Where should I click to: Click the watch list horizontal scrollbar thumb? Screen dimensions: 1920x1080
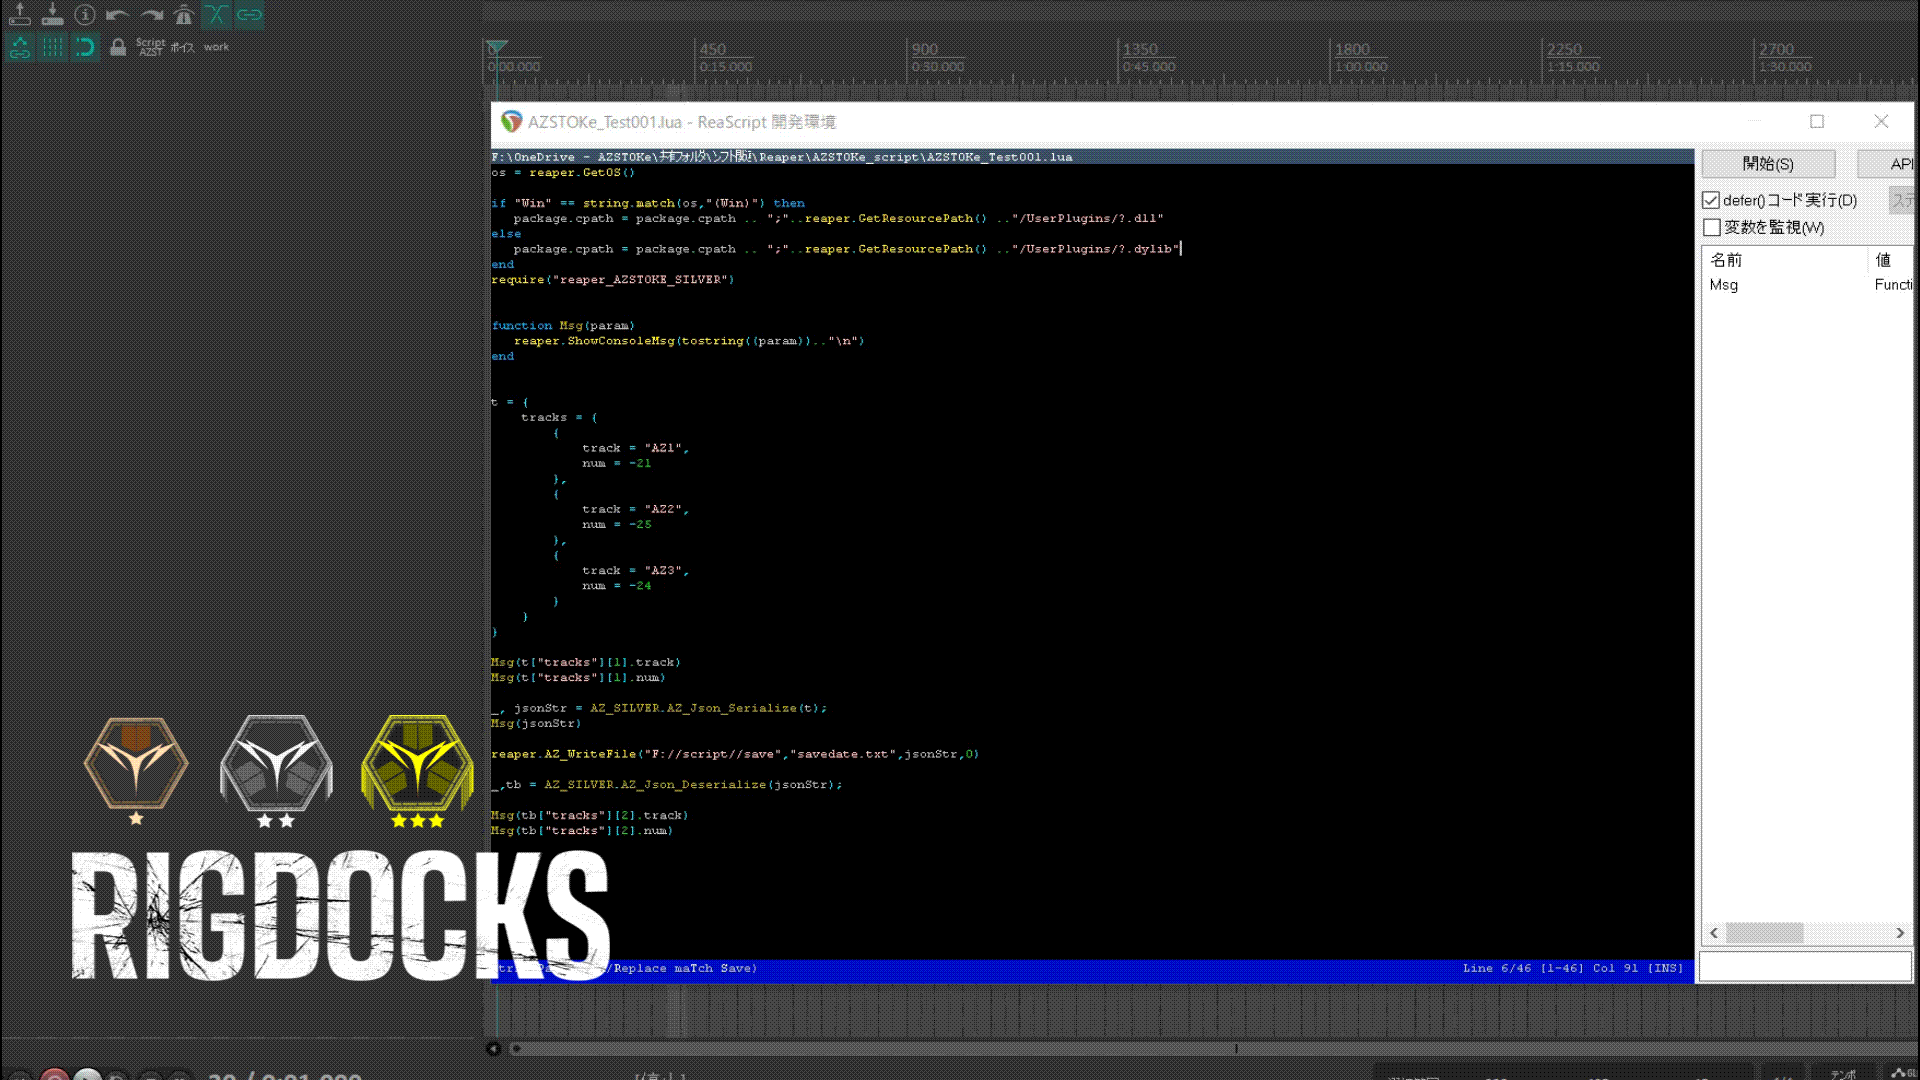click(x=1765, y=933)
